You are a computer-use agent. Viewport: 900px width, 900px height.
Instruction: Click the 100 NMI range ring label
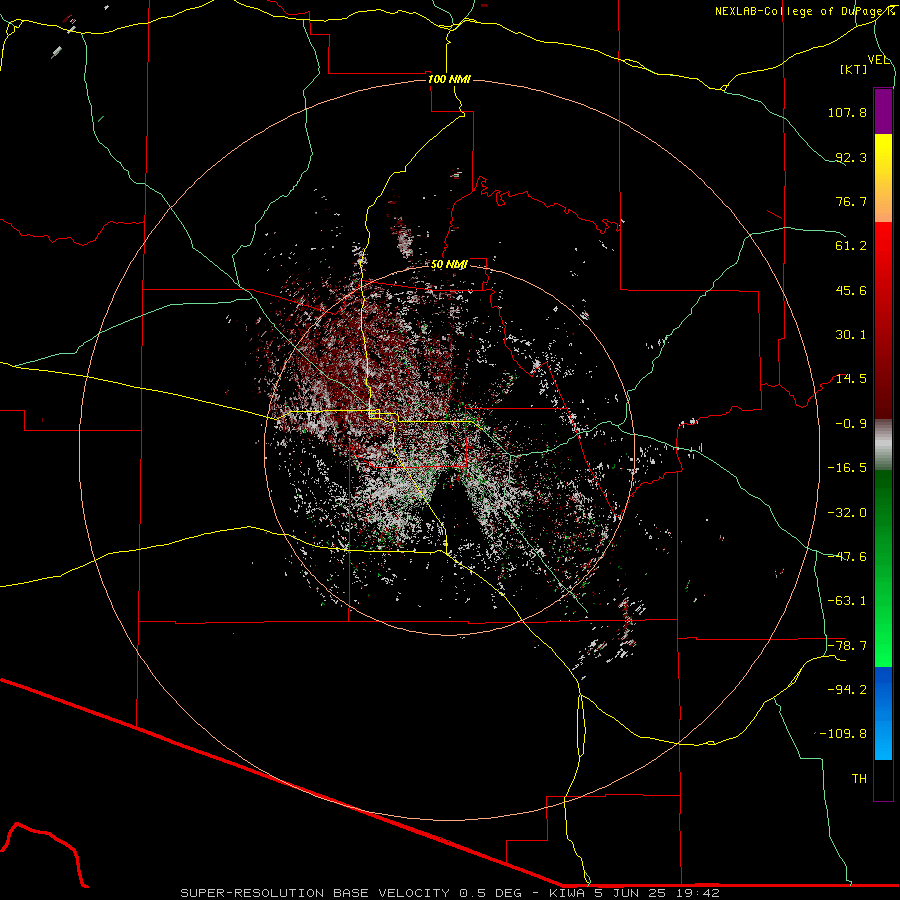[x=449, y=79]
